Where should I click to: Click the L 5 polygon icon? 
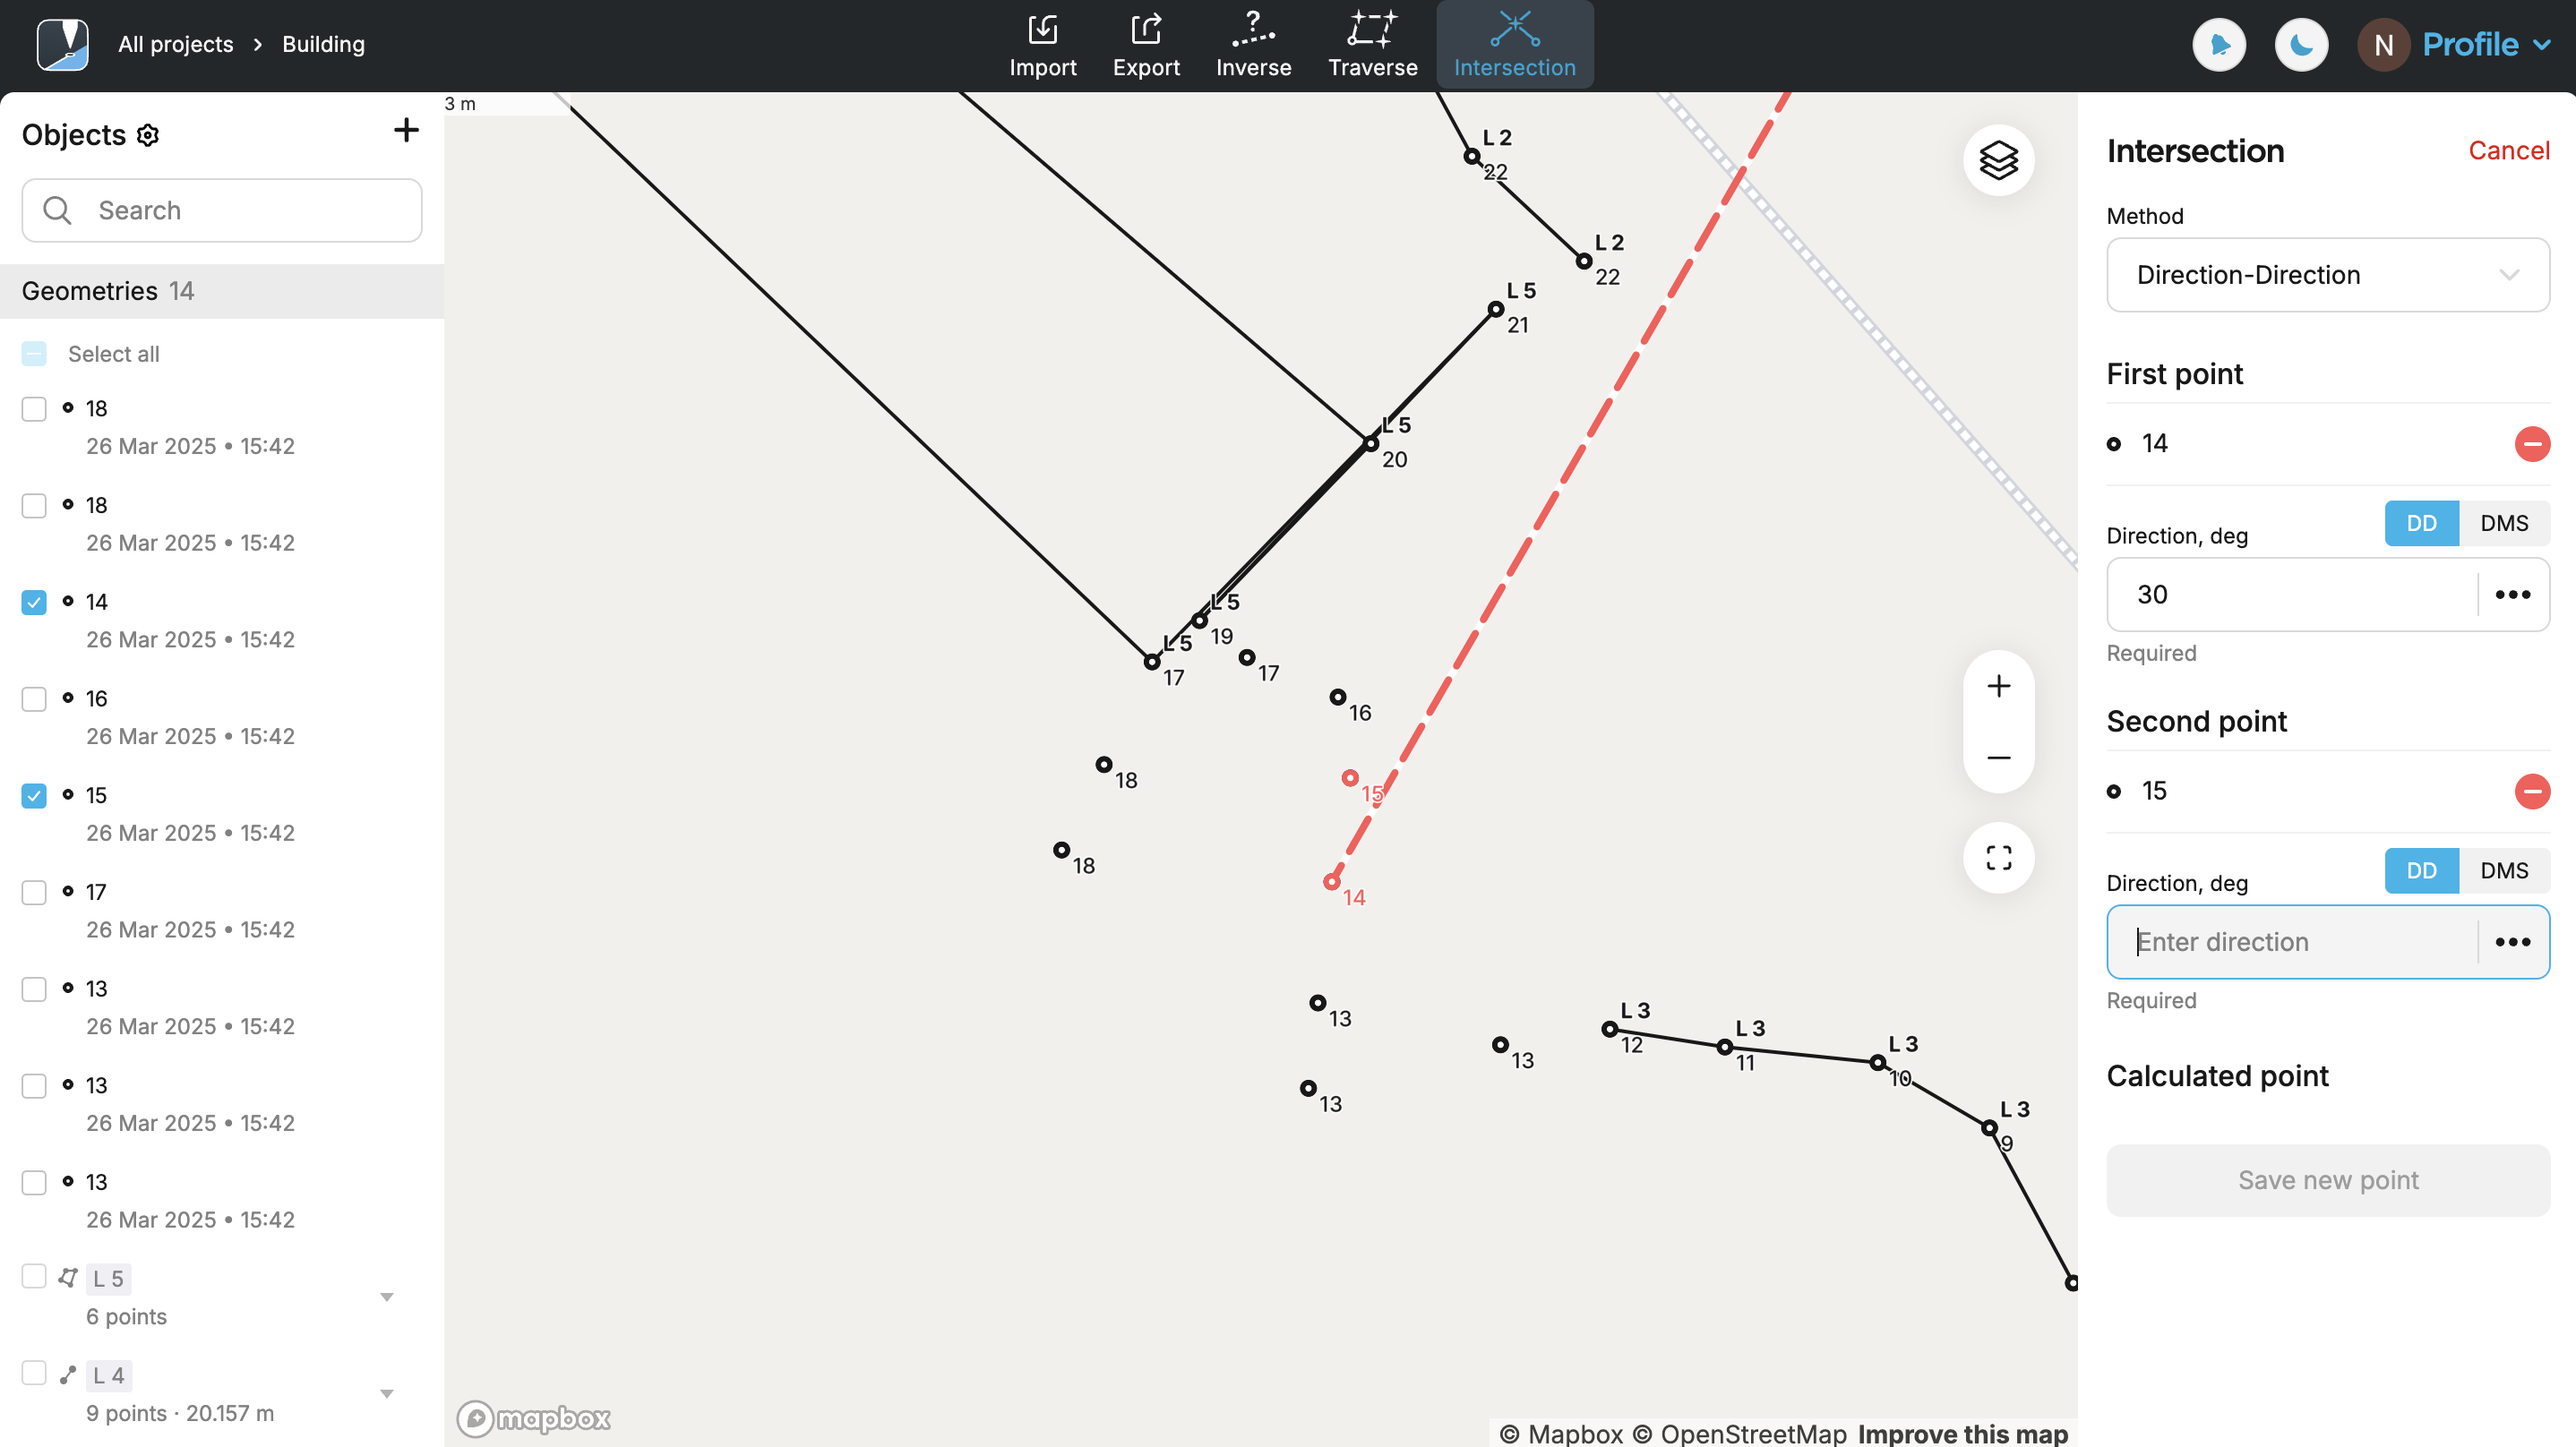[x=68, y=1277]
